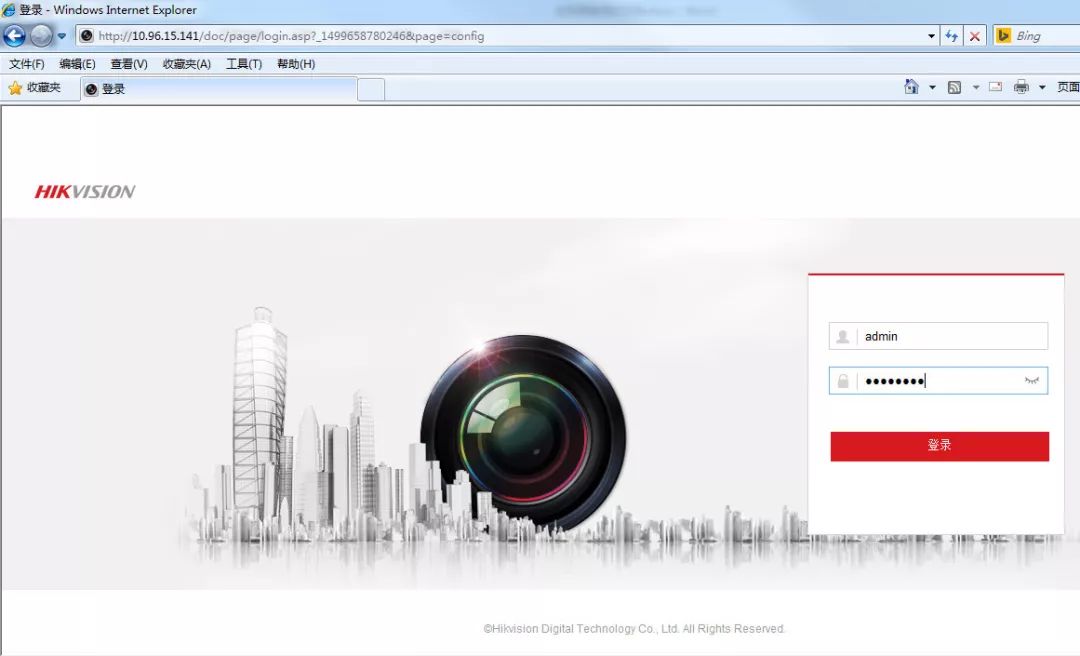
Task: Expand the Home button dropdown arrow
Action: pos(932,88)
